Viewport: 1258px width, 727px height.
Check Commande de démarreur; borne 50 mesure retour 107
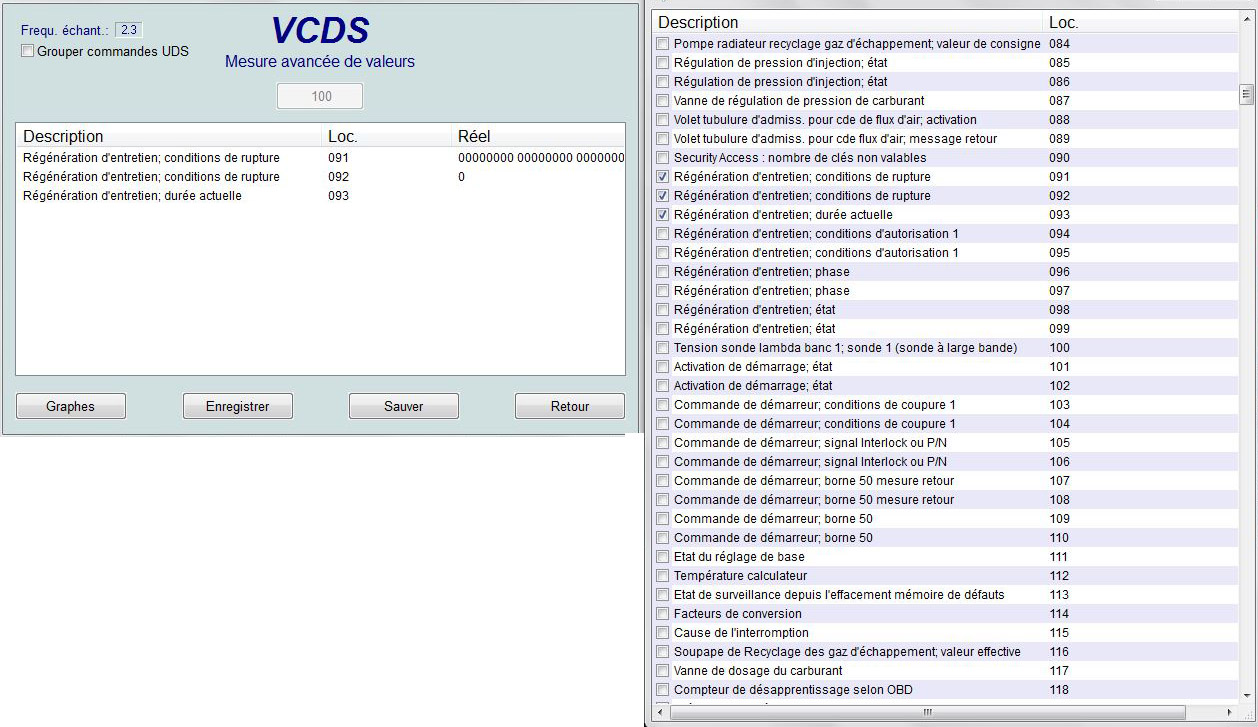click(x=662, y=481)
